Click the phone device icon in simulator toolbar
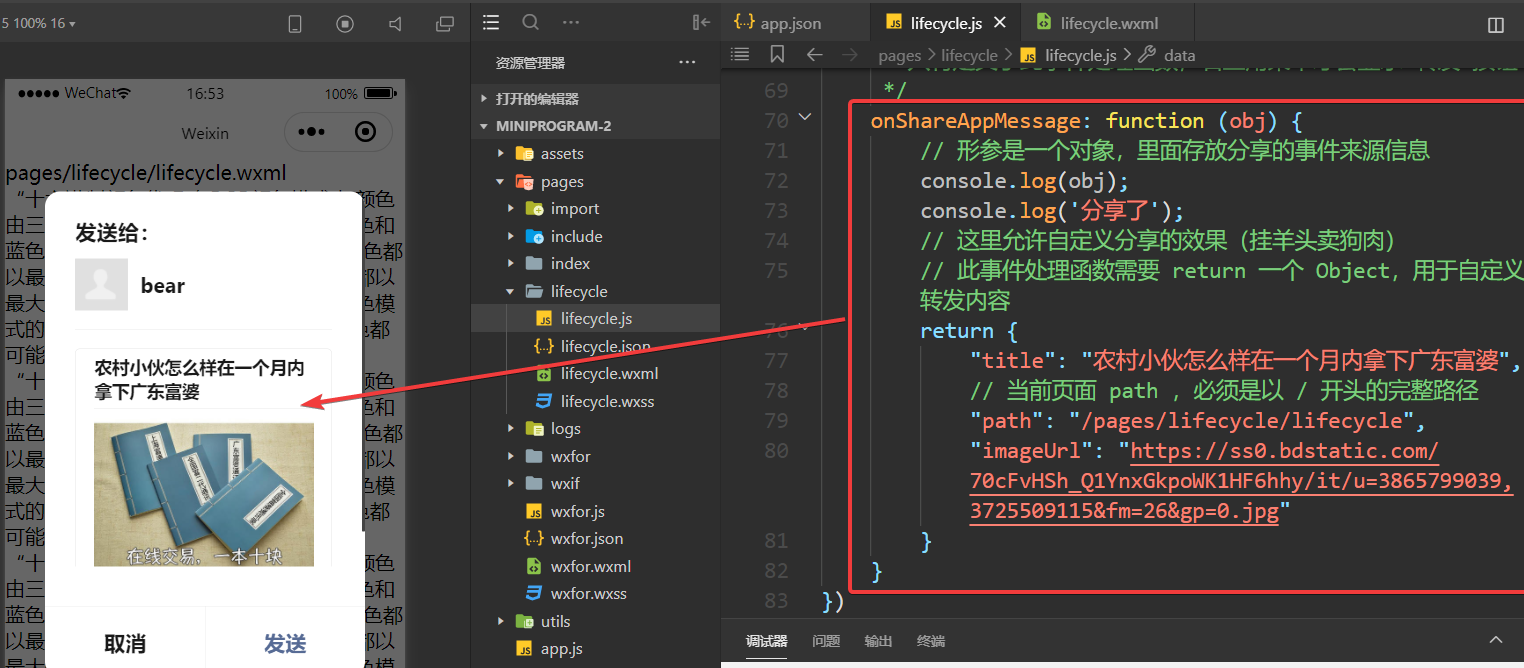The height and width of the screenshot is (668, 1524). pyautogui.click(x=295, y=24)
